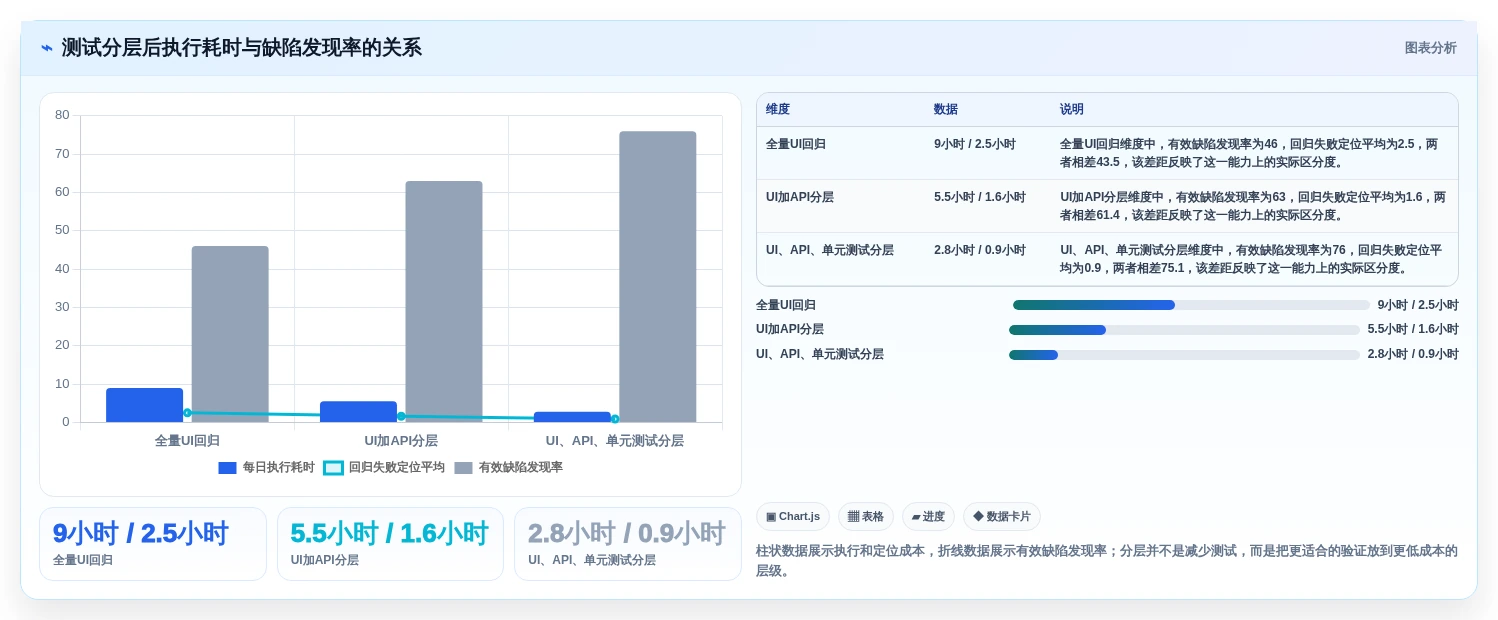Viewport: 1498px width, 620px height.
Task: Click blue 每日执行耗时 bar for UI加API分层
Action: (359, 412)
